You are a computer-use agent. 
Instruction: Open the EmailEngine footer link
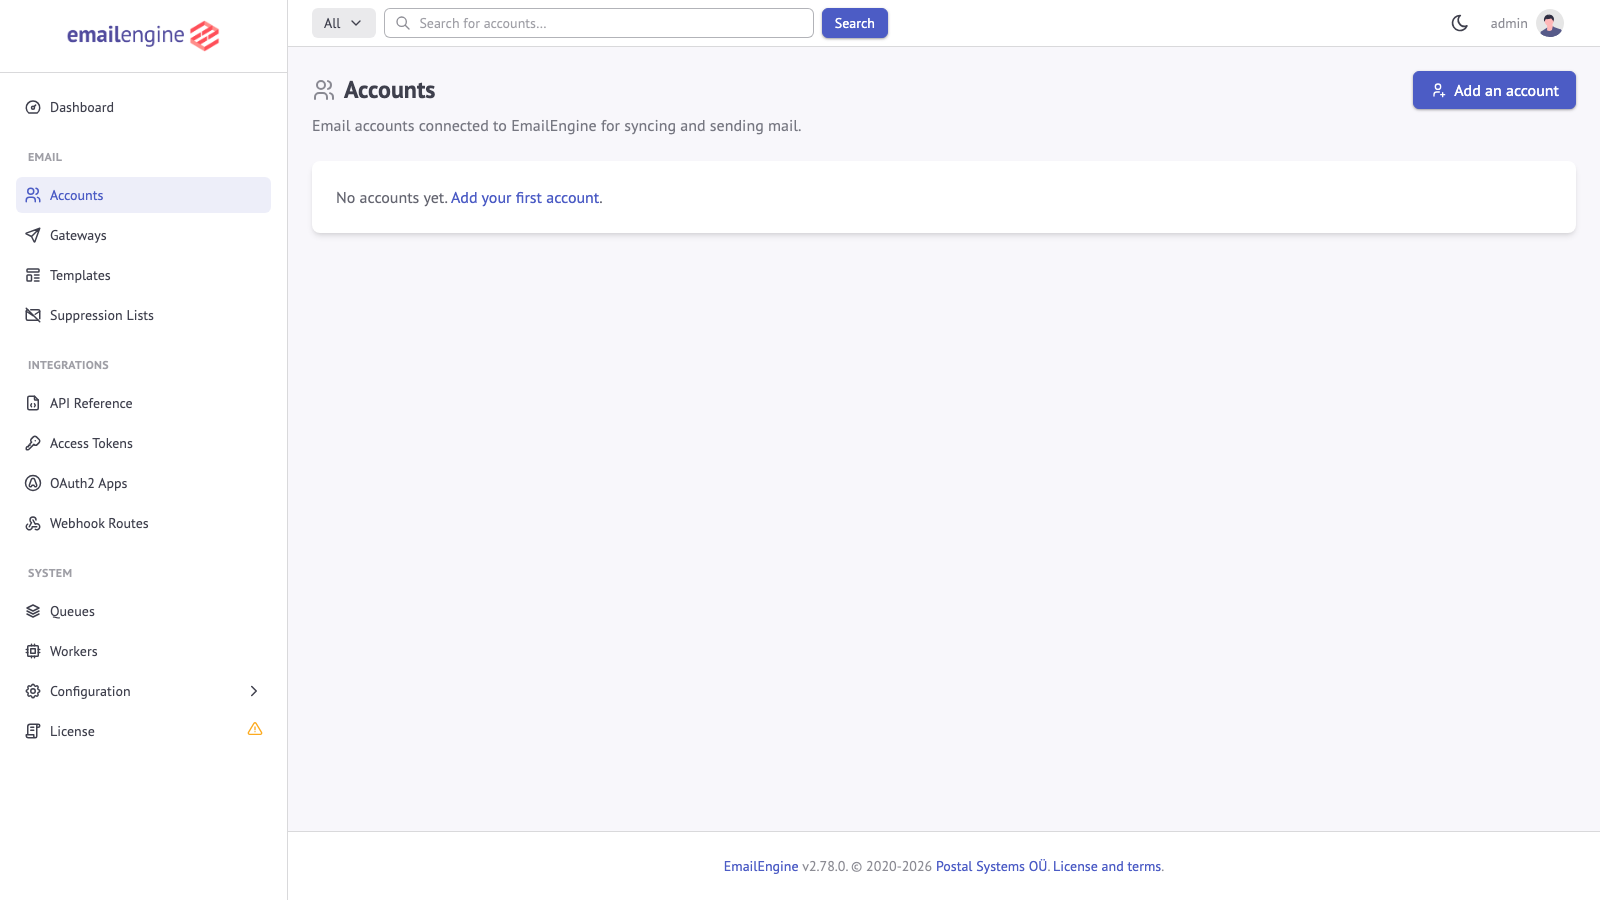pyautogui.click(x=761, y=866)
